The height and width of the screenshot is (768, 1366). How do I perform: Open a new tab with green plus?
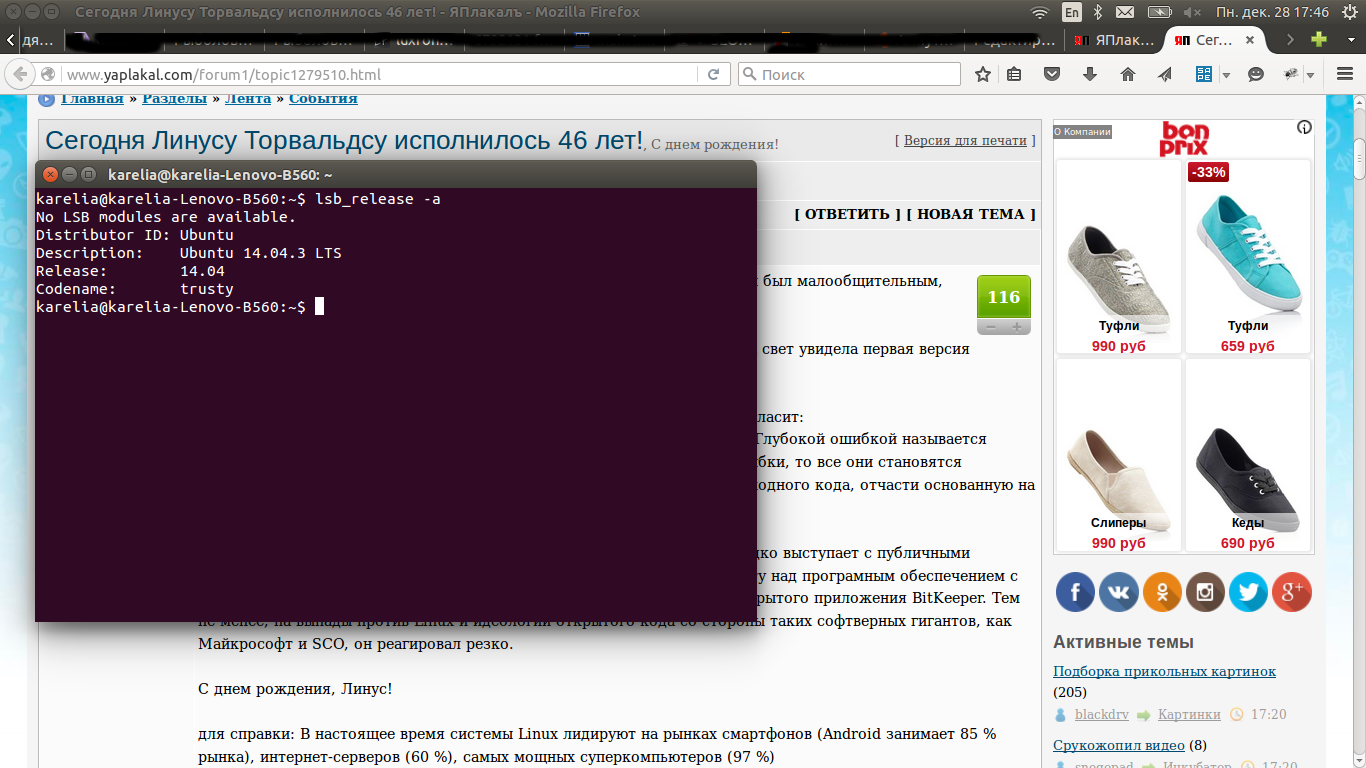coord(1319,39)
